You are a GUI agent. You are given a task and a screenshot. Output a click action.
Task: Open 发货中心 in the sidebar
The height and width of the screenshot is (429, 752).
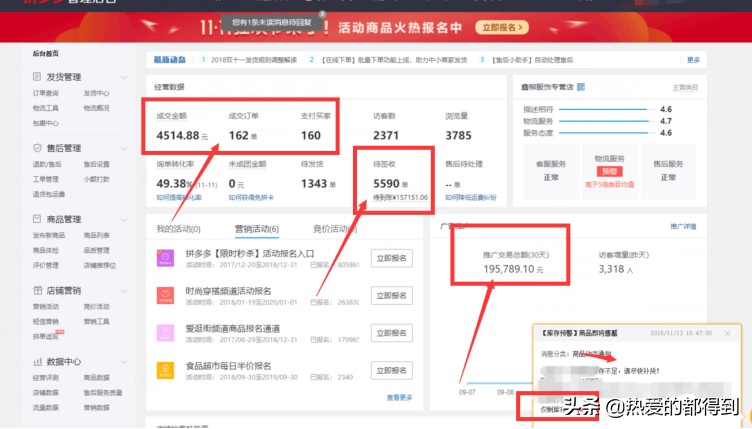[96, 93]
